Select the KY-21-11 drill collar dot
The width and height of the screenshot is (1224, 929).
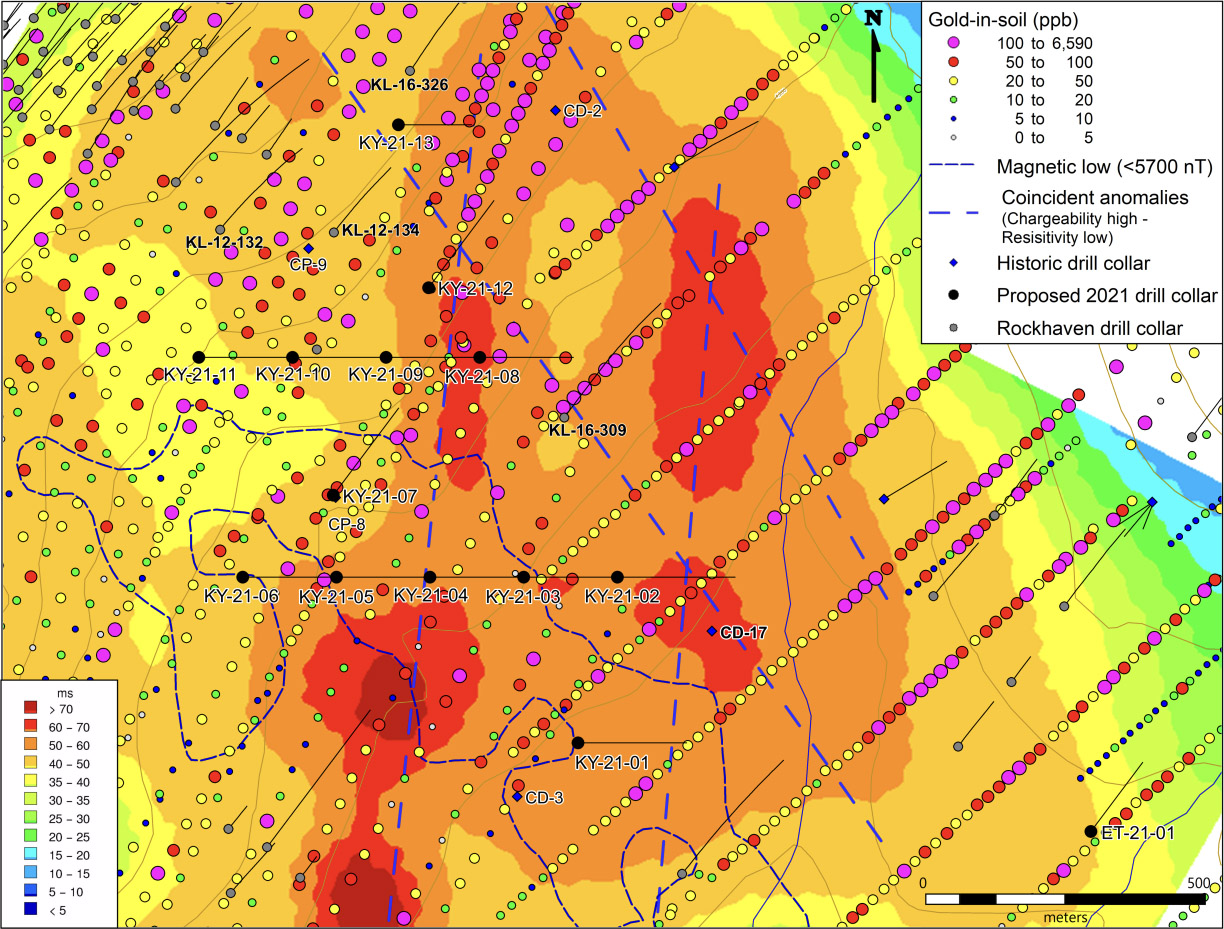point(198,357)
